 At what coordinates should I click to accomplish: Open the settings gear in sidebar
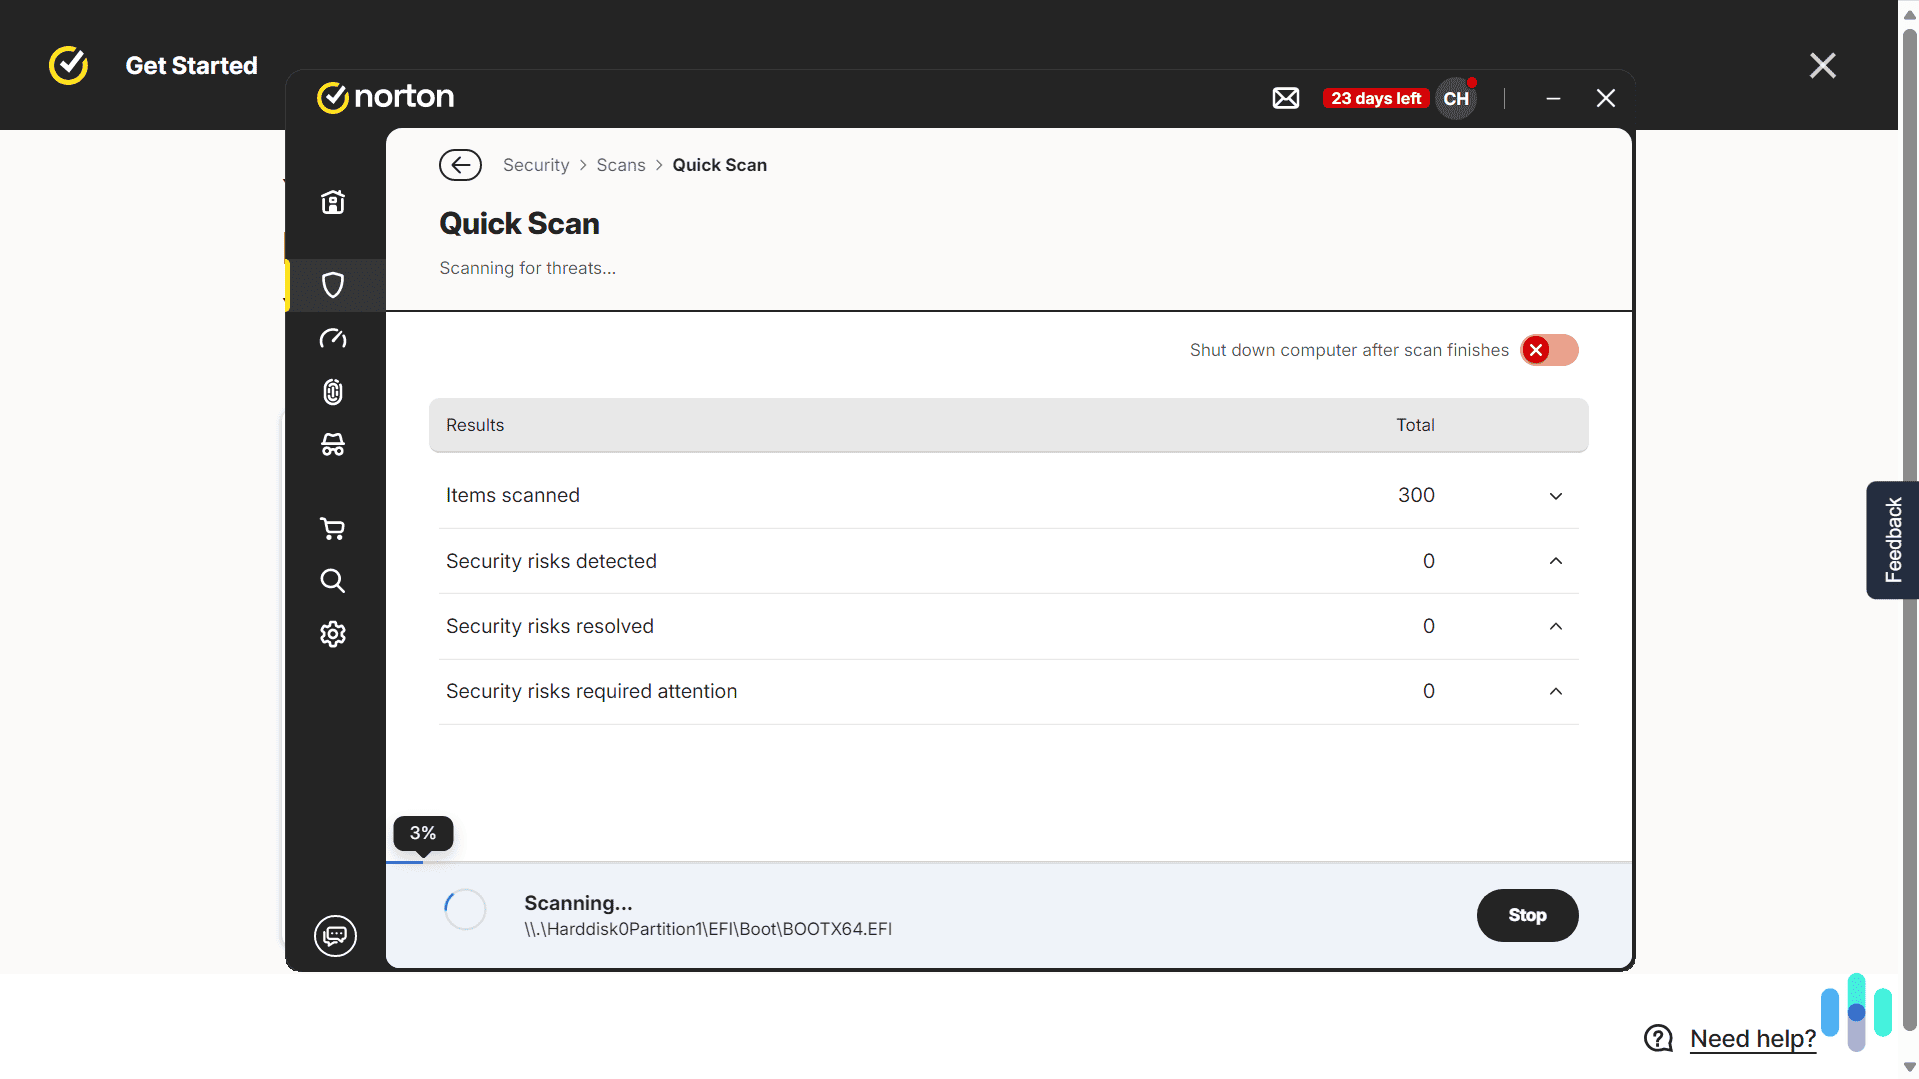pos(333,634)
